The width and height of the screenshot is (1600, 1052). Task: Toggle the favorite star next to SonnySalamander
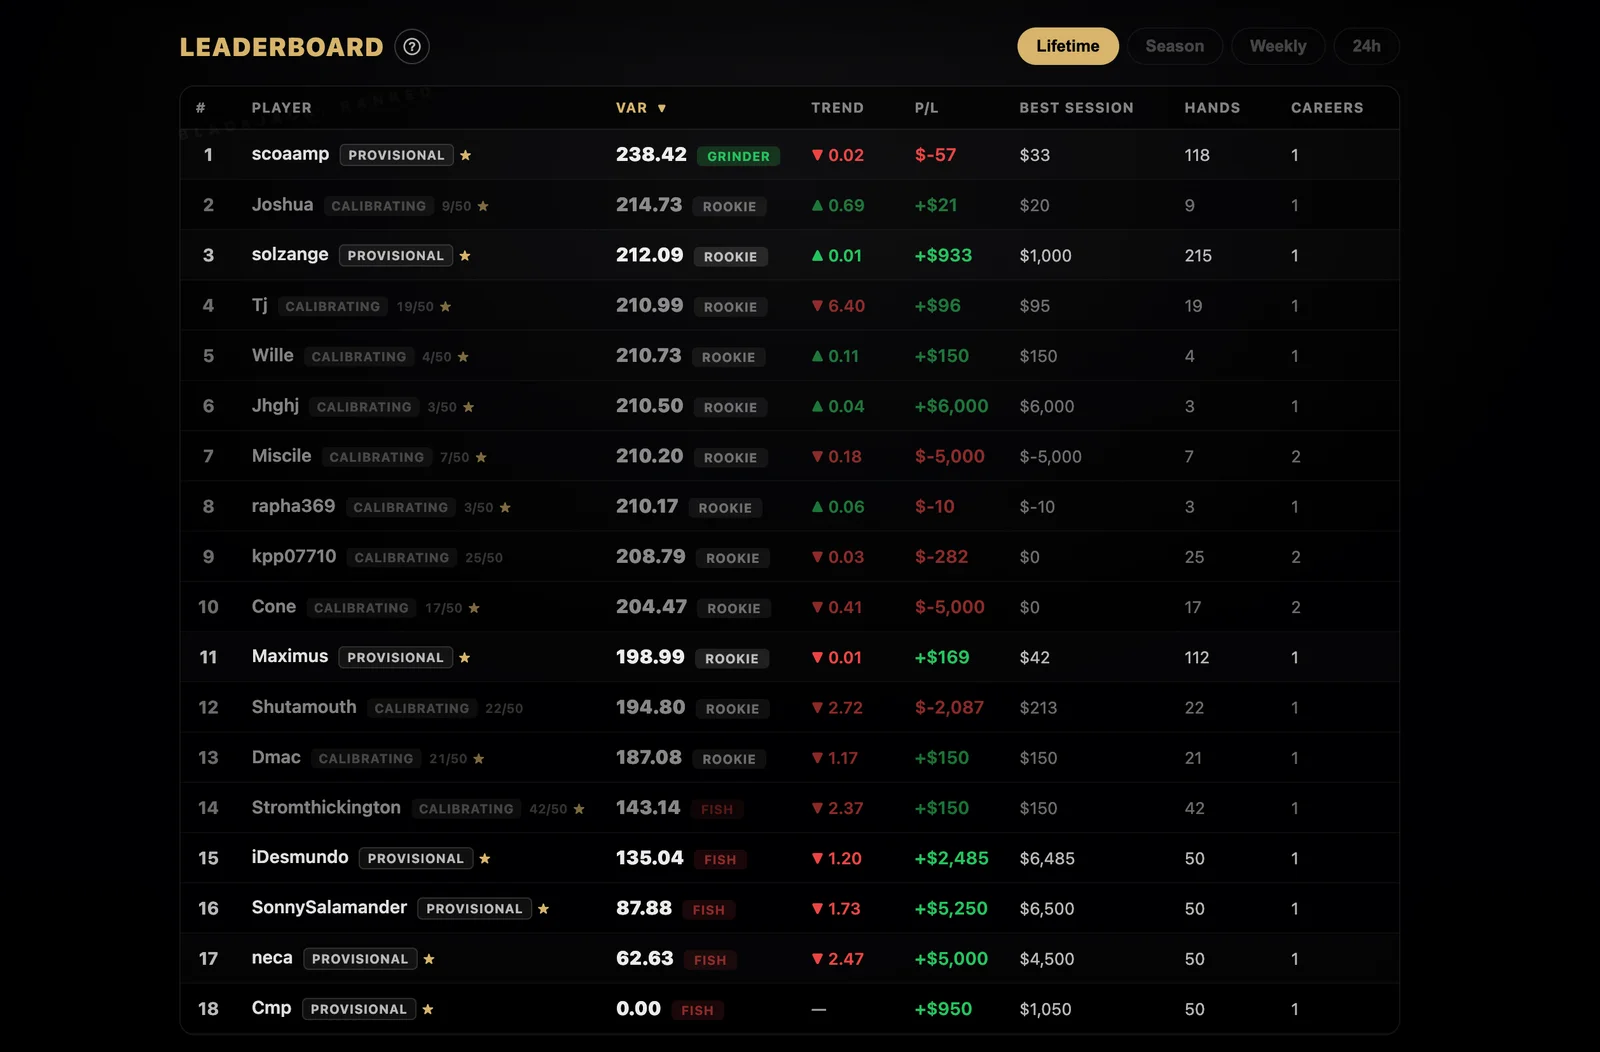[x=543, y=909]
